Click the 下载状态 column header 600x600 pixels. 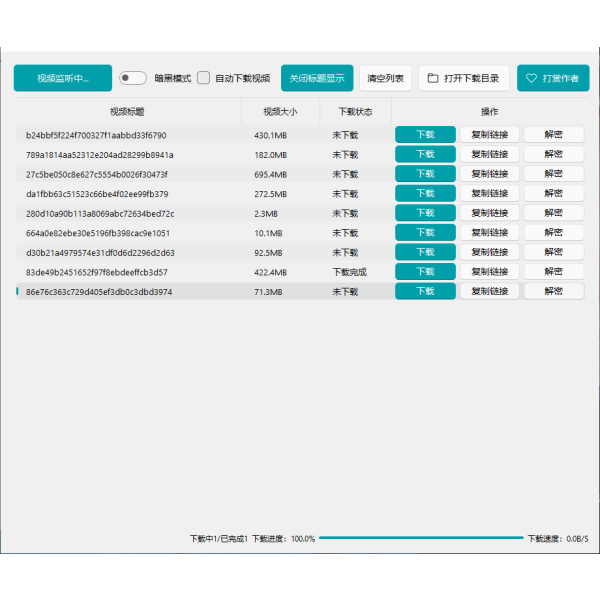(355, 112)
